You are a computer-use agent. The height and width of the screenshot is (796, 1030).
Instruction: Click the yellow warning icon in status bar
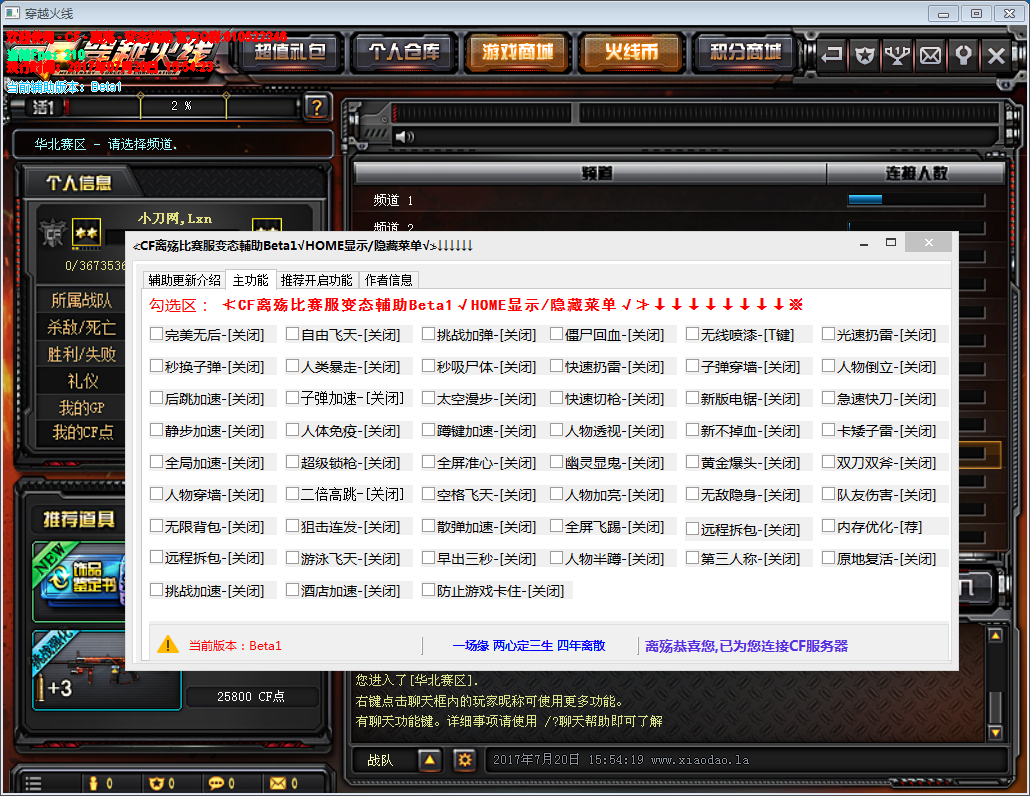[168, 644]
